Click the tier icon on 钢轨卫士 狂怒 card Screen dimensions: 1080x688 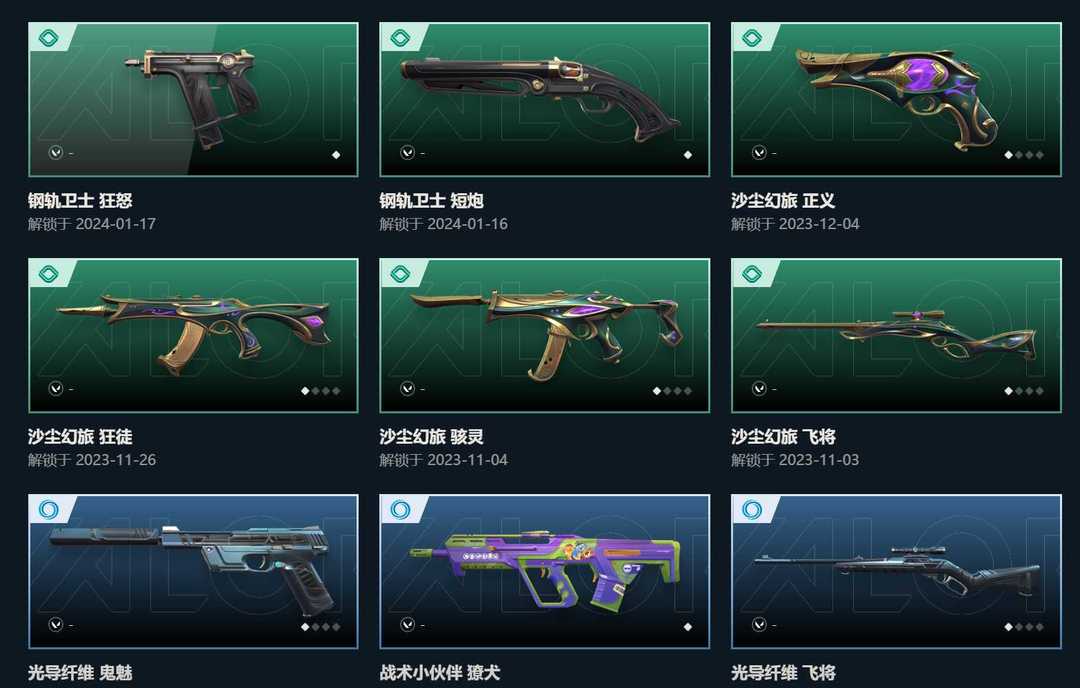coord(48,37)
